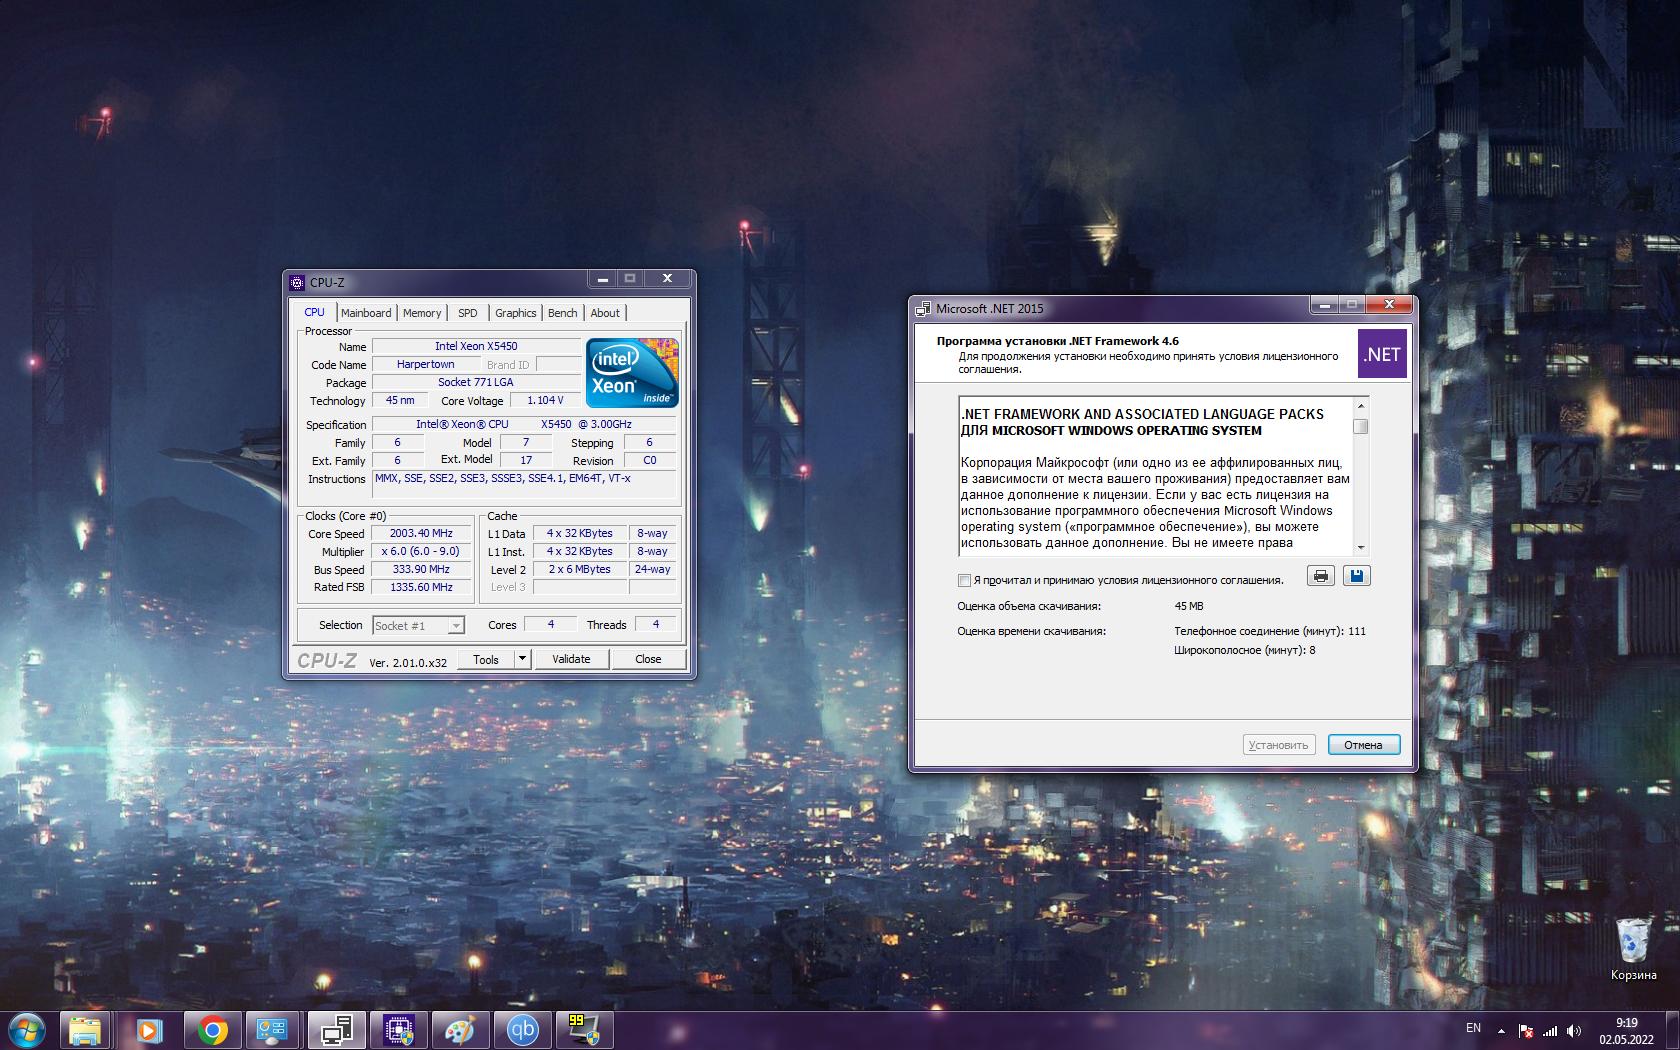
Task: Click the license text scroll up arrow
Action: 1360,405
